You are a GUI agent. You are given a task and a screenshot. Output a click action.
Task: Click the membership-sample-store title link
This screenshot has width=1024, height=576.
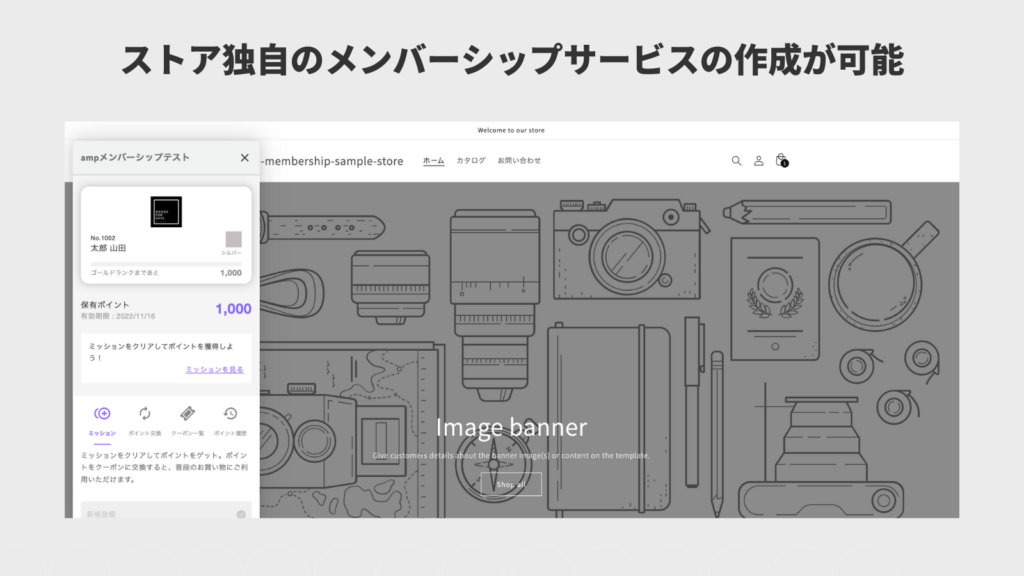click(x=332, y=161)
